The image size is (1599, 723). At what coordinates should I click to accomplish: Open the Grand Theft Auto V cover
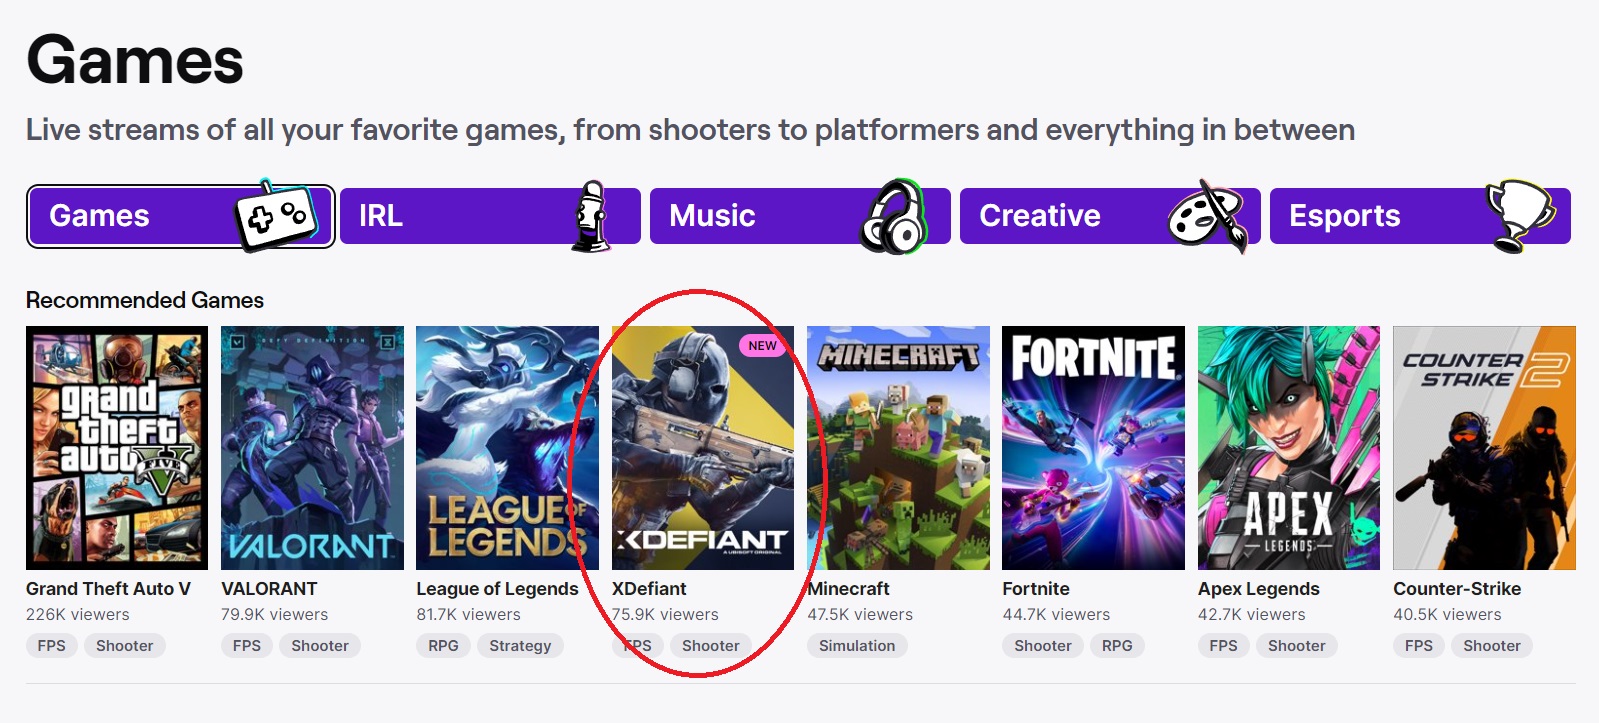tap(117, 448)
